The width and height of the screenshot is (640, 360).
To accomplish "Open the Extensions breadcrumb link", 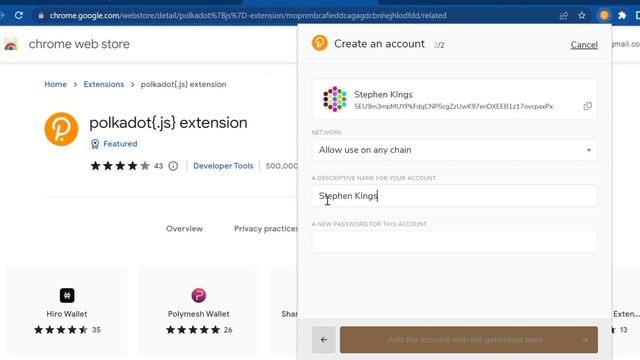I will [x=104, y=84].
